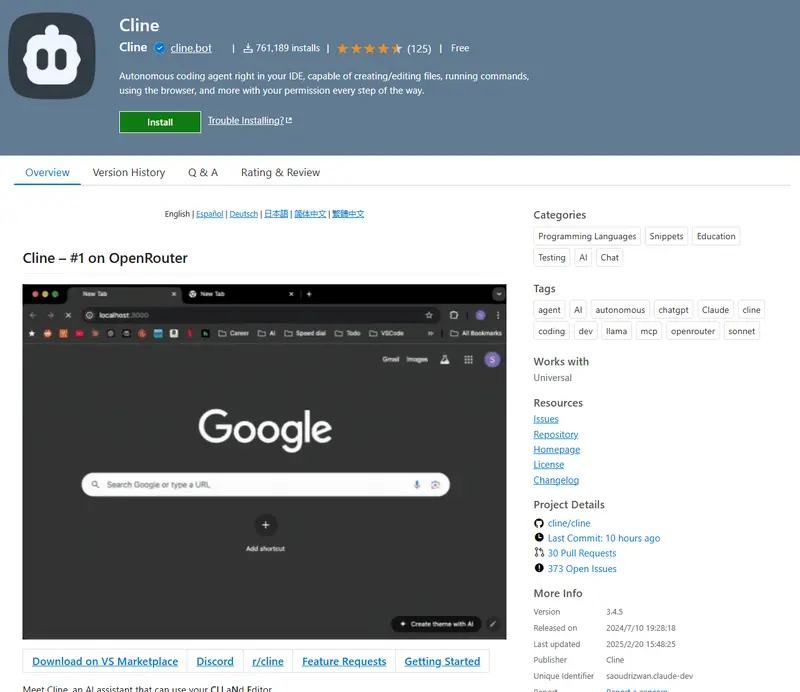Select the Español language link
The height and width of the screenshot is (692, 800).
coord(209,214)
